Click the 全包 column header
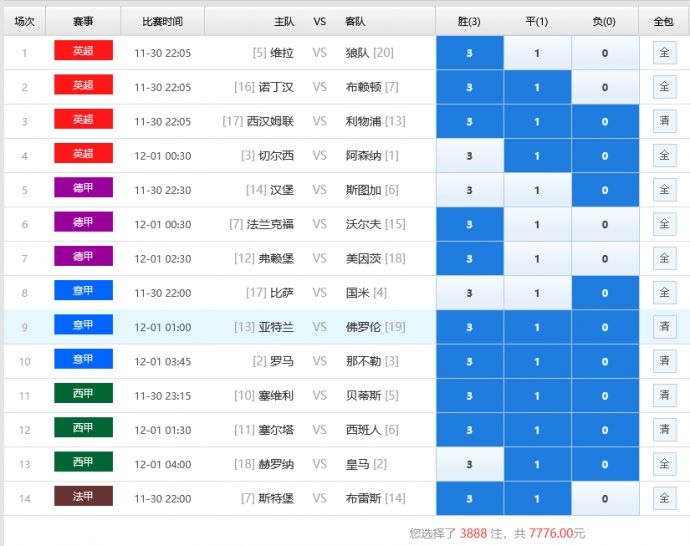 click(664, 21)
